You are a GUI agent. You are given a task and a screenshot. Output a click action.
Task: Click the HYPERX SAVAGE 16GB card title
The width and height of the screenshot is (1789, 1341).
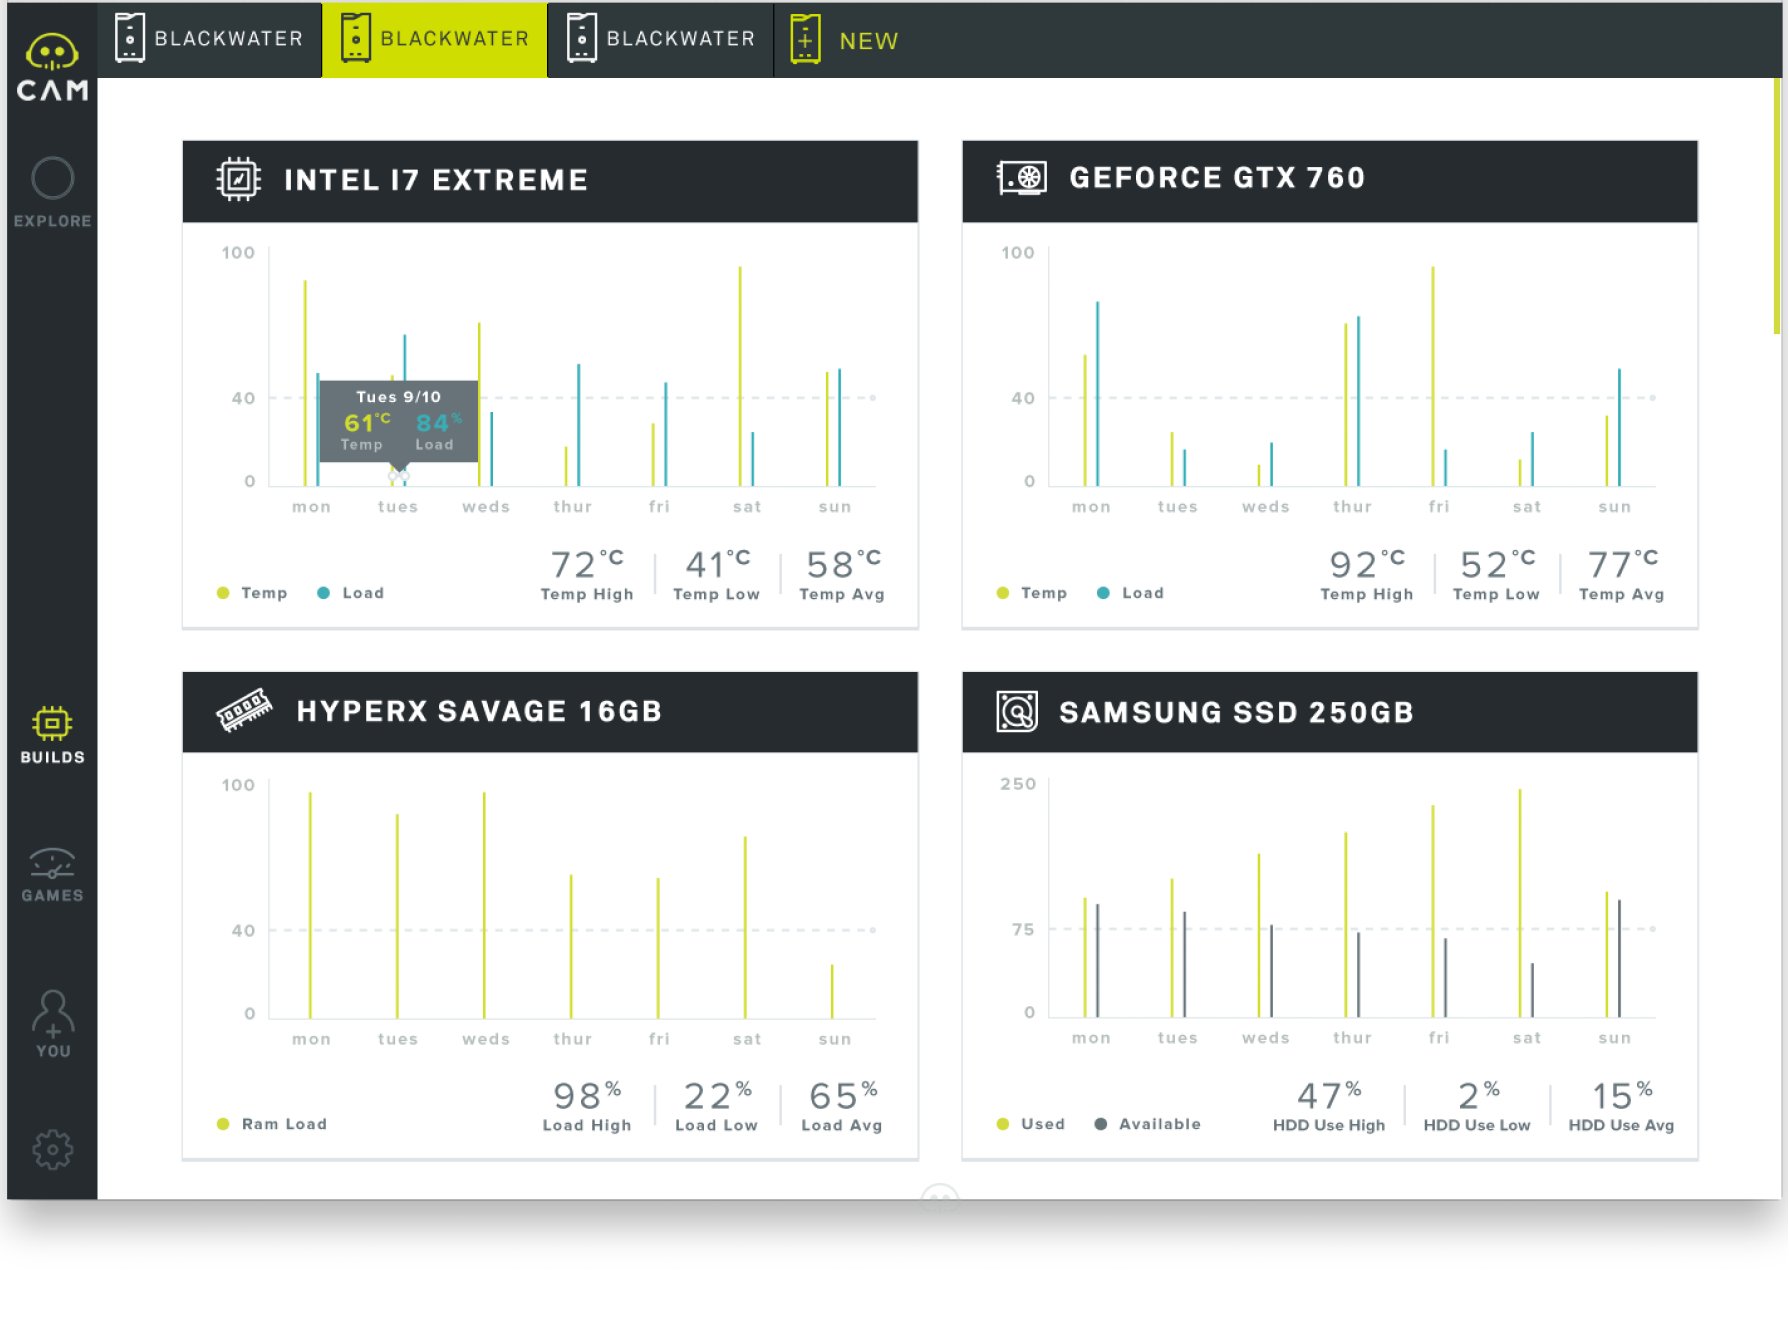point(479,711)
